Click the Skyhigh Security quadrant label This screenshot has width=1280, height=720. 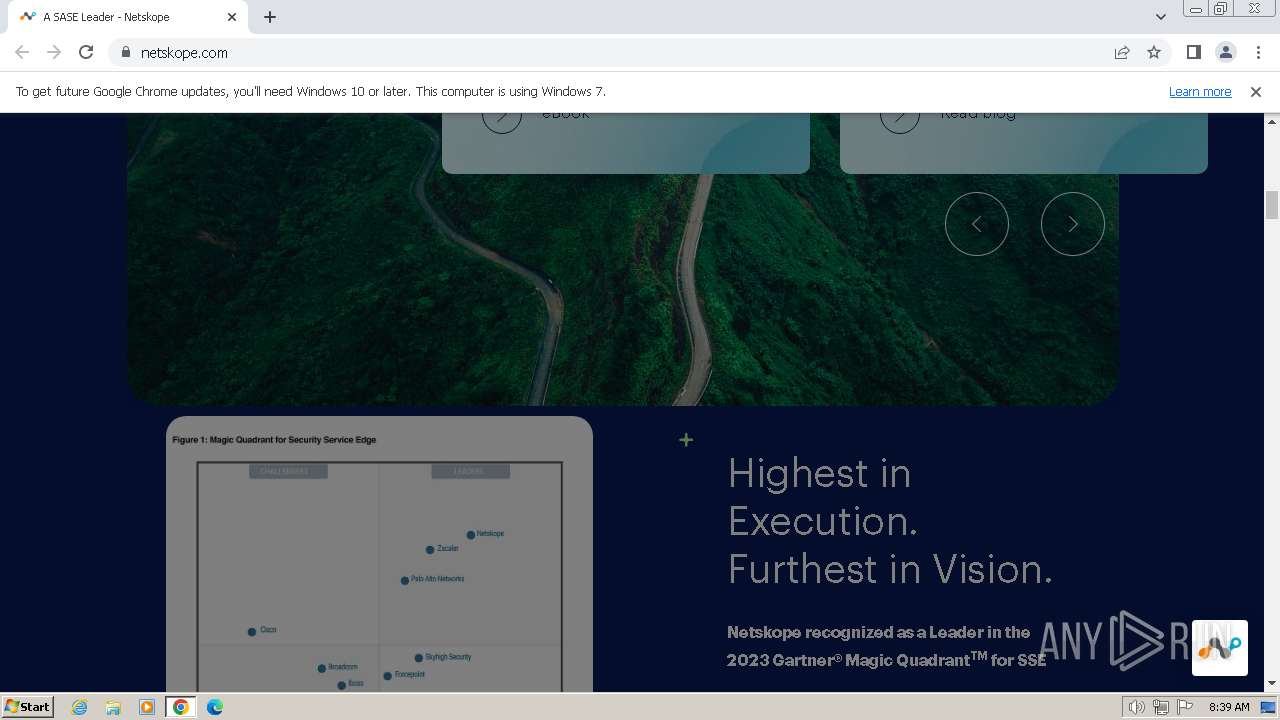[448, 657]
